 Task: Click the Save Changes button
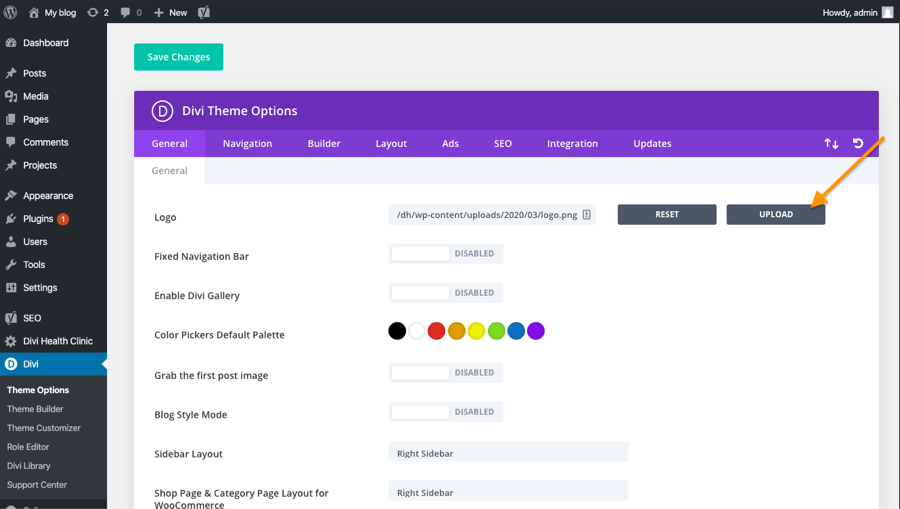click(179, 57)
